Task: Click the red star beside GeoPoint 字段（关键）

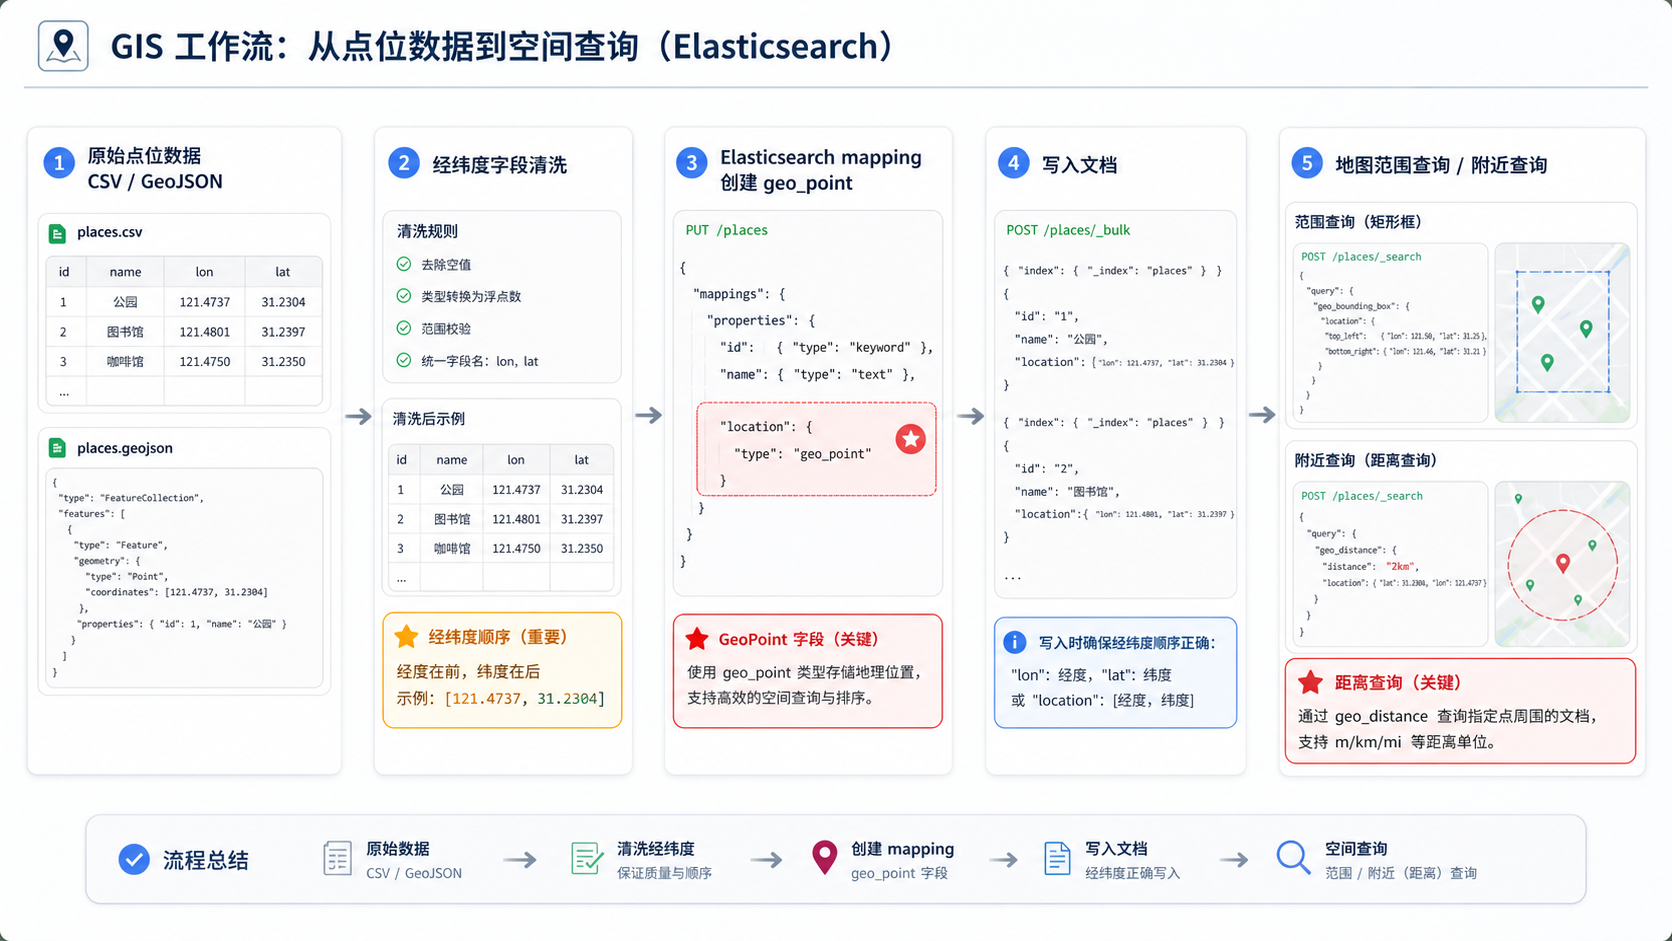Action: [697, 639]
